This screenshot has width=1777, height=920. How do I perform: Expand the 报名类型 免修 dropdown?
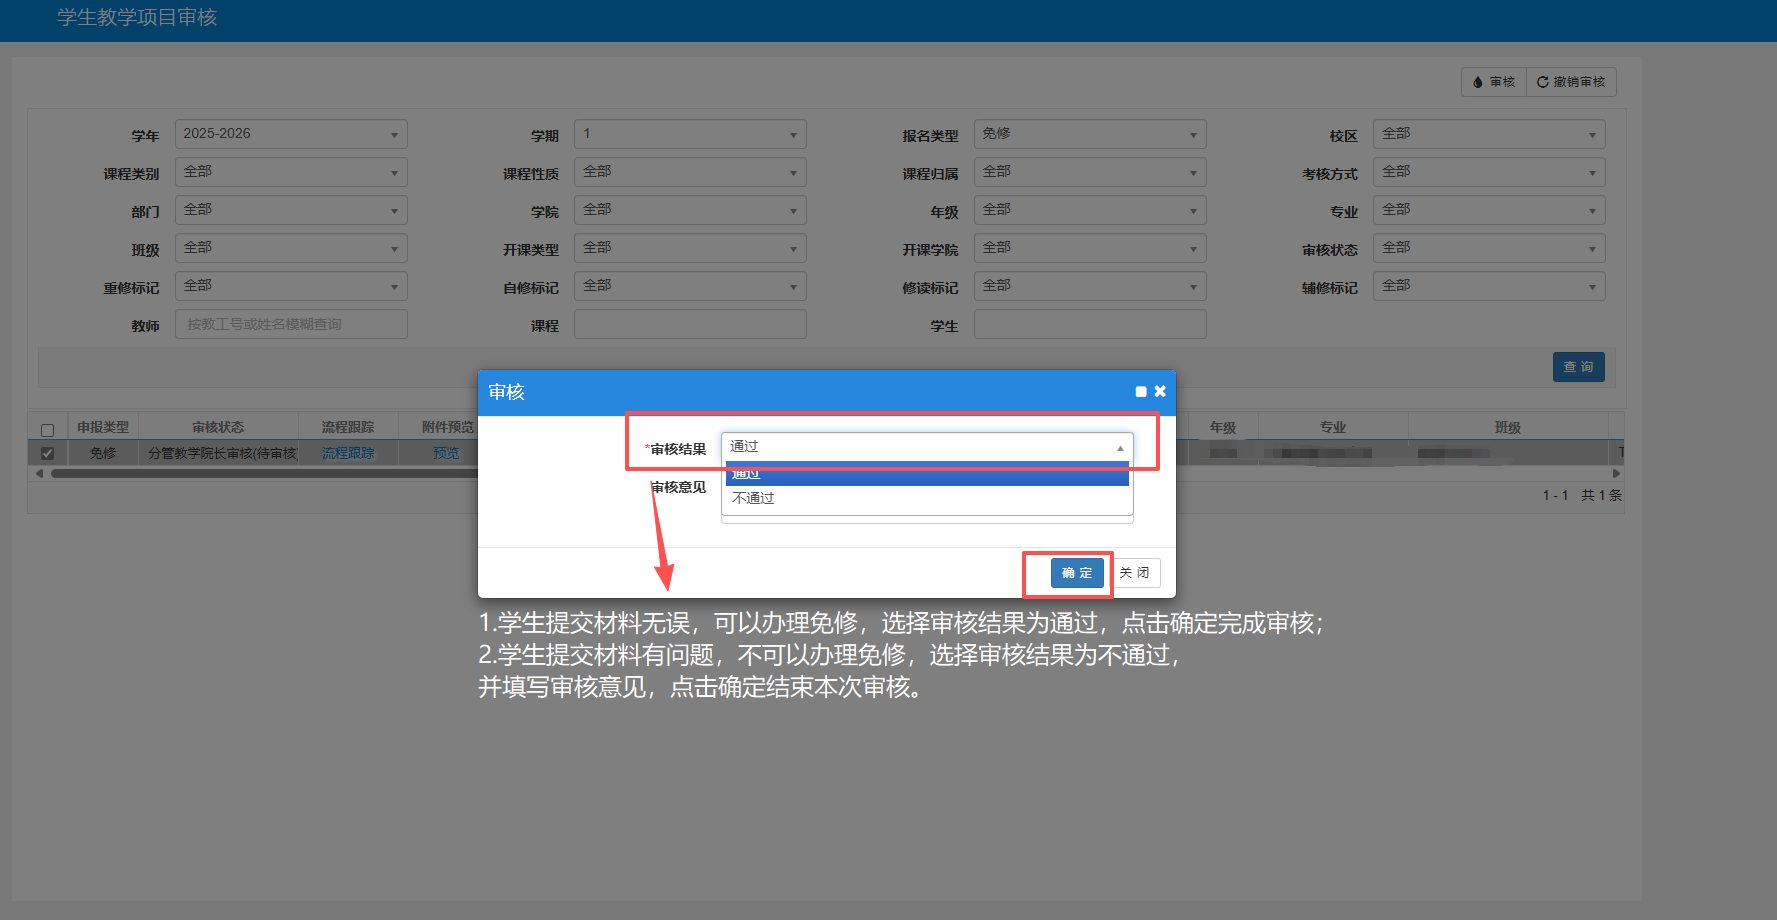[x=1089, y=134]
